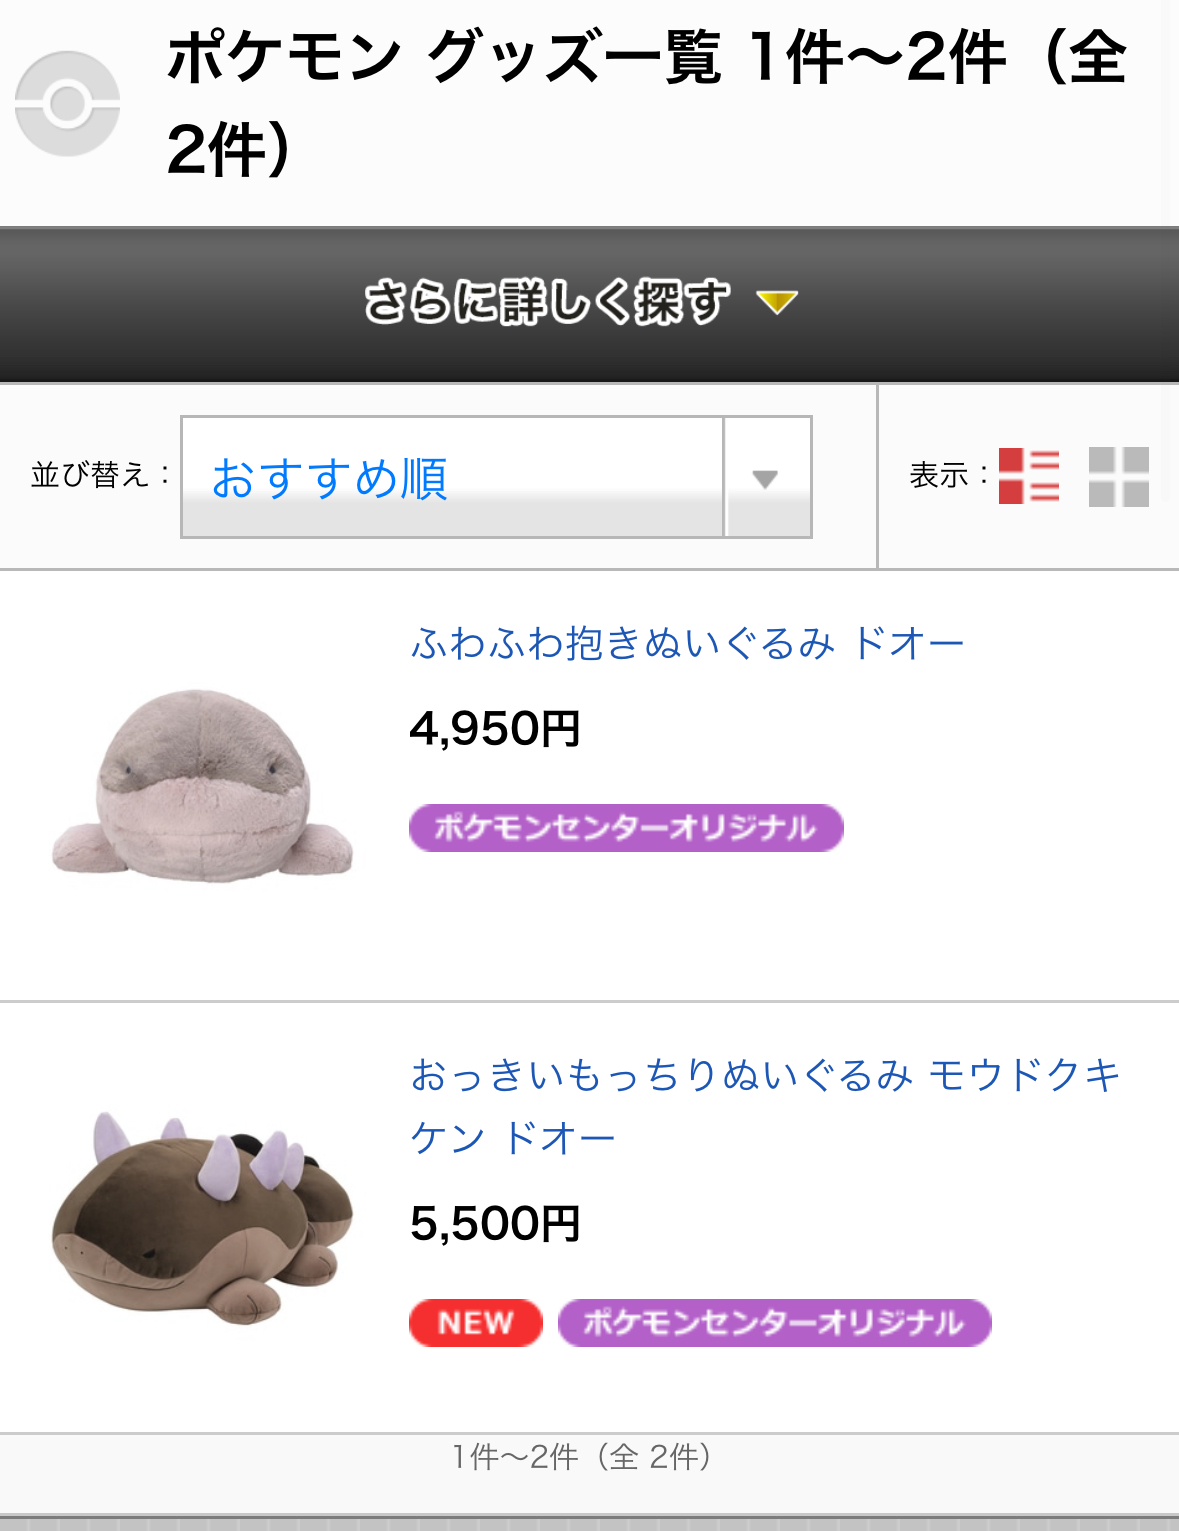1179x1531 pixels.
Task: Click the 5,500円 price text
Action: [495, 1224]
